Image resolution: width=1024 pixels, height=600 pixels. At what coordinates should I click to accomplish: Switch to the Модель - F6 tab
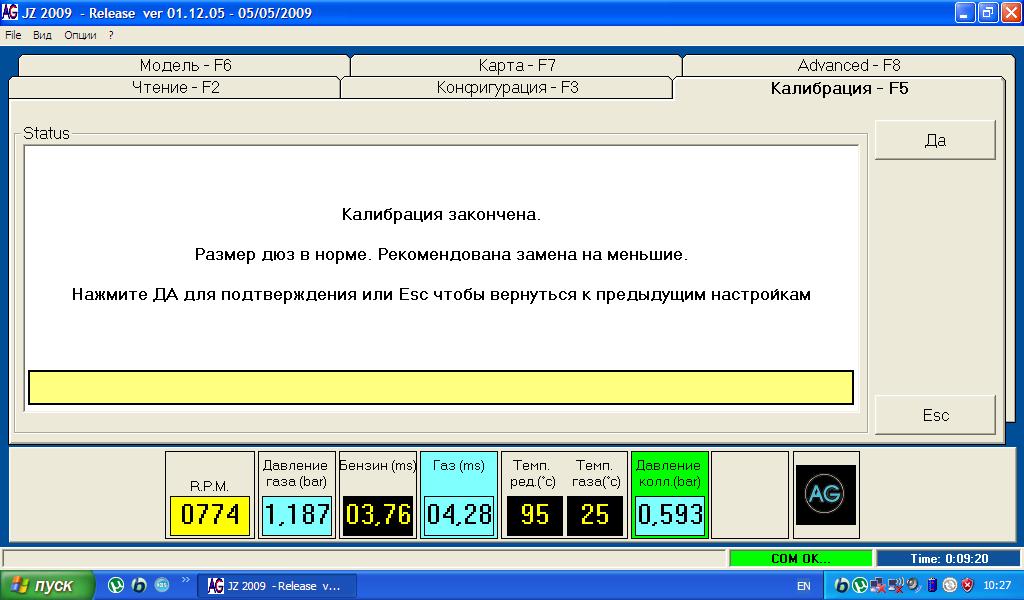point(185,65)
